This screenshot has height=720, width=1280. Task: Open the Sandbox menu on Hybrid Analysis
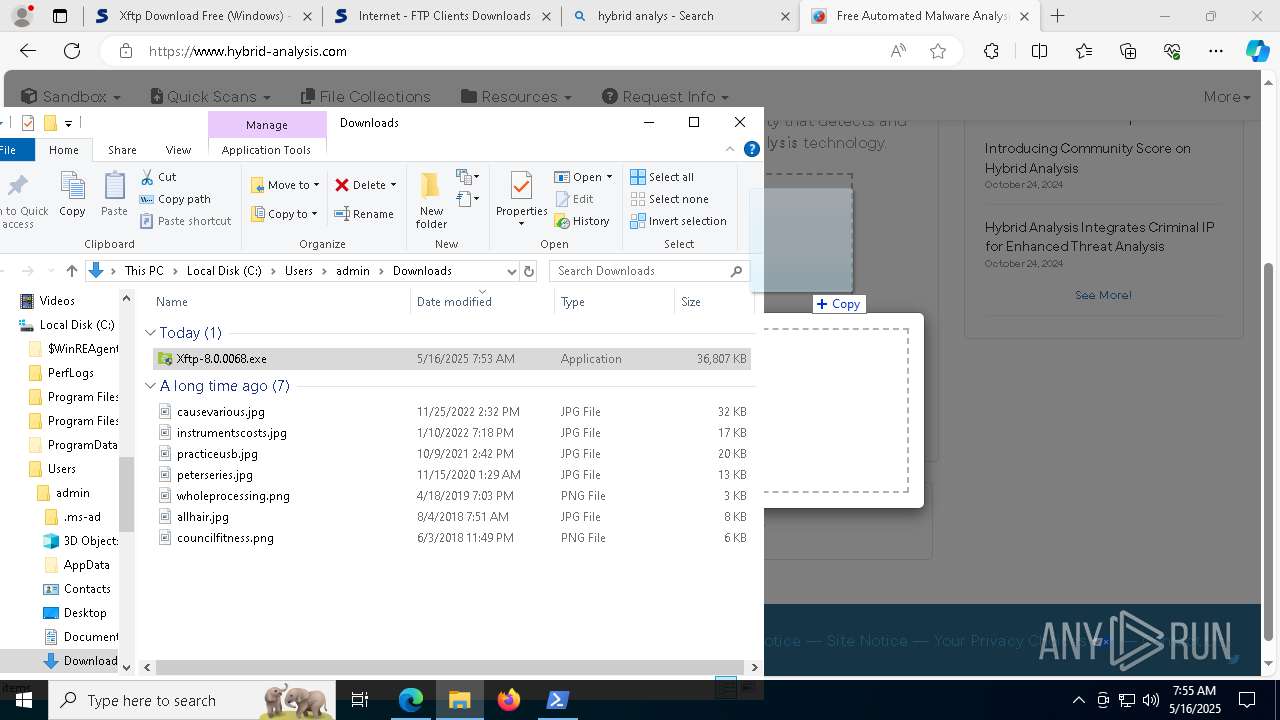[70, 96]
